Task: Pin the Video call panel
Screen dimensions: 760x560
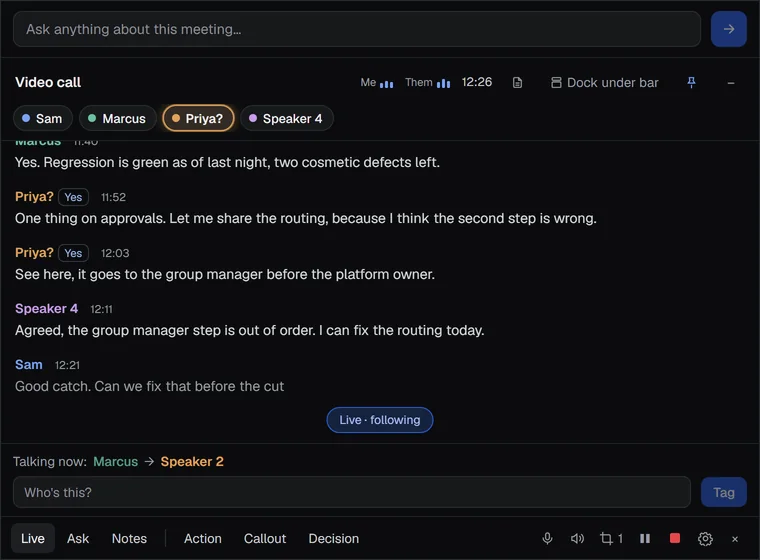Action: point(691,83)
